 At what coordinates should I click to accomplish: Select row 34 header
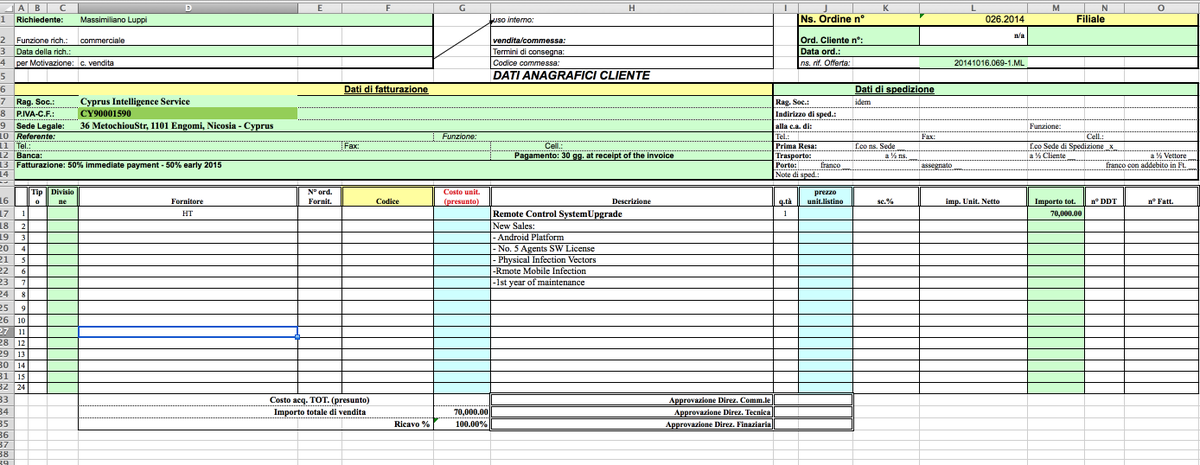pyautogui.click(x=6, y=411)
